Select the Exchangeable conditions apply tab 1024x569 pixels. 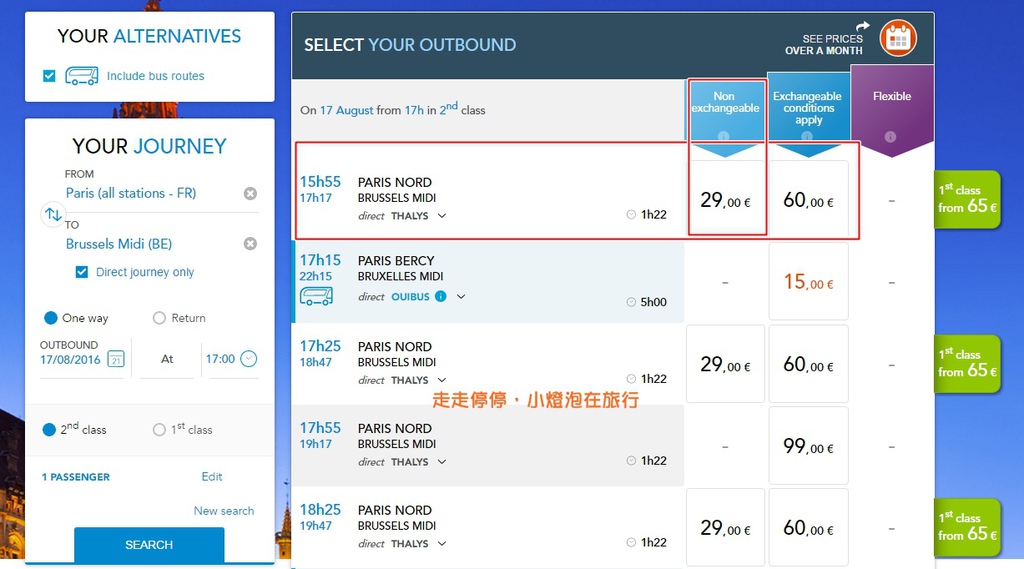tap(808, 108)
